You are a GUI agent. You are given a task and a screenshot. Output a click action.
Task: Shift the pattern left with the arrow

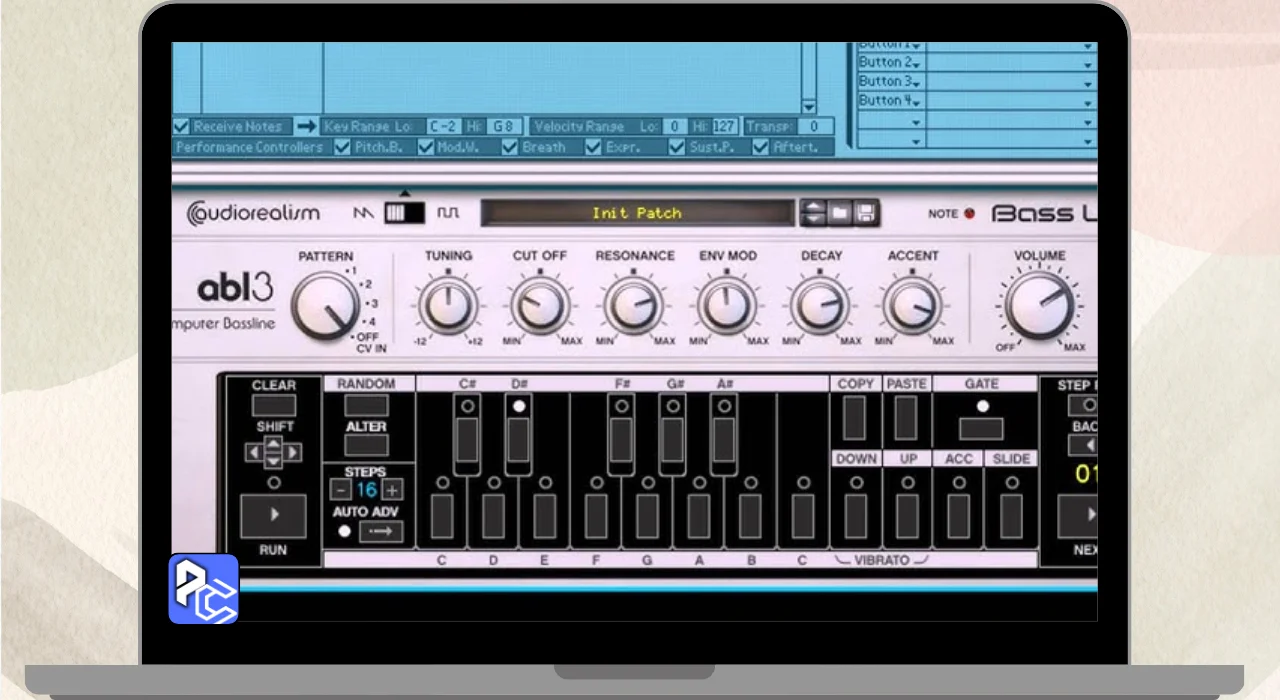pyautogui.click(x=254, y=453)
